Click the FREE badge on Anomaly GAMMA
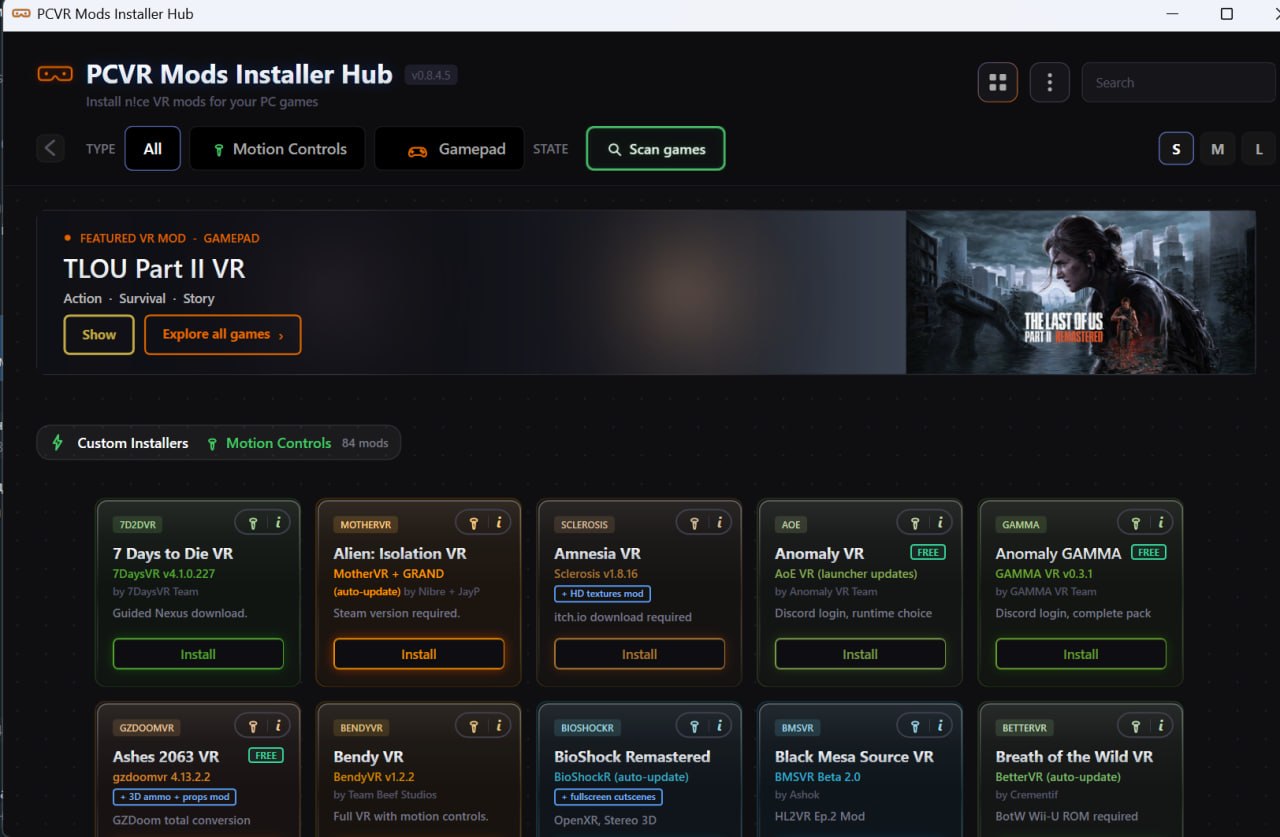This screenshot has width=1280, height=837. (x=1149, y=552)
